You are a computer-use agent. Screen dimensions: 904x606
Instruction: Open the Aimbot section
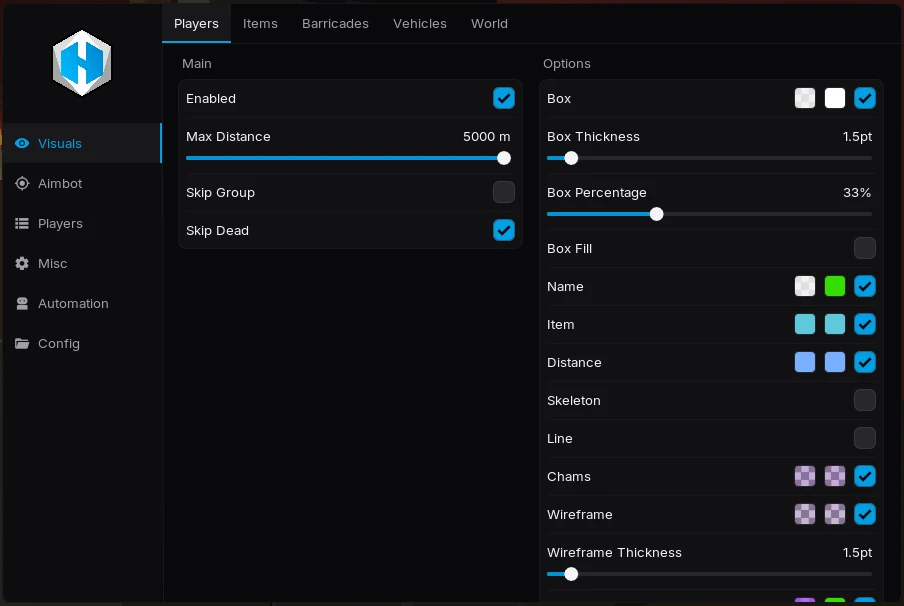(x=82, y=183)
